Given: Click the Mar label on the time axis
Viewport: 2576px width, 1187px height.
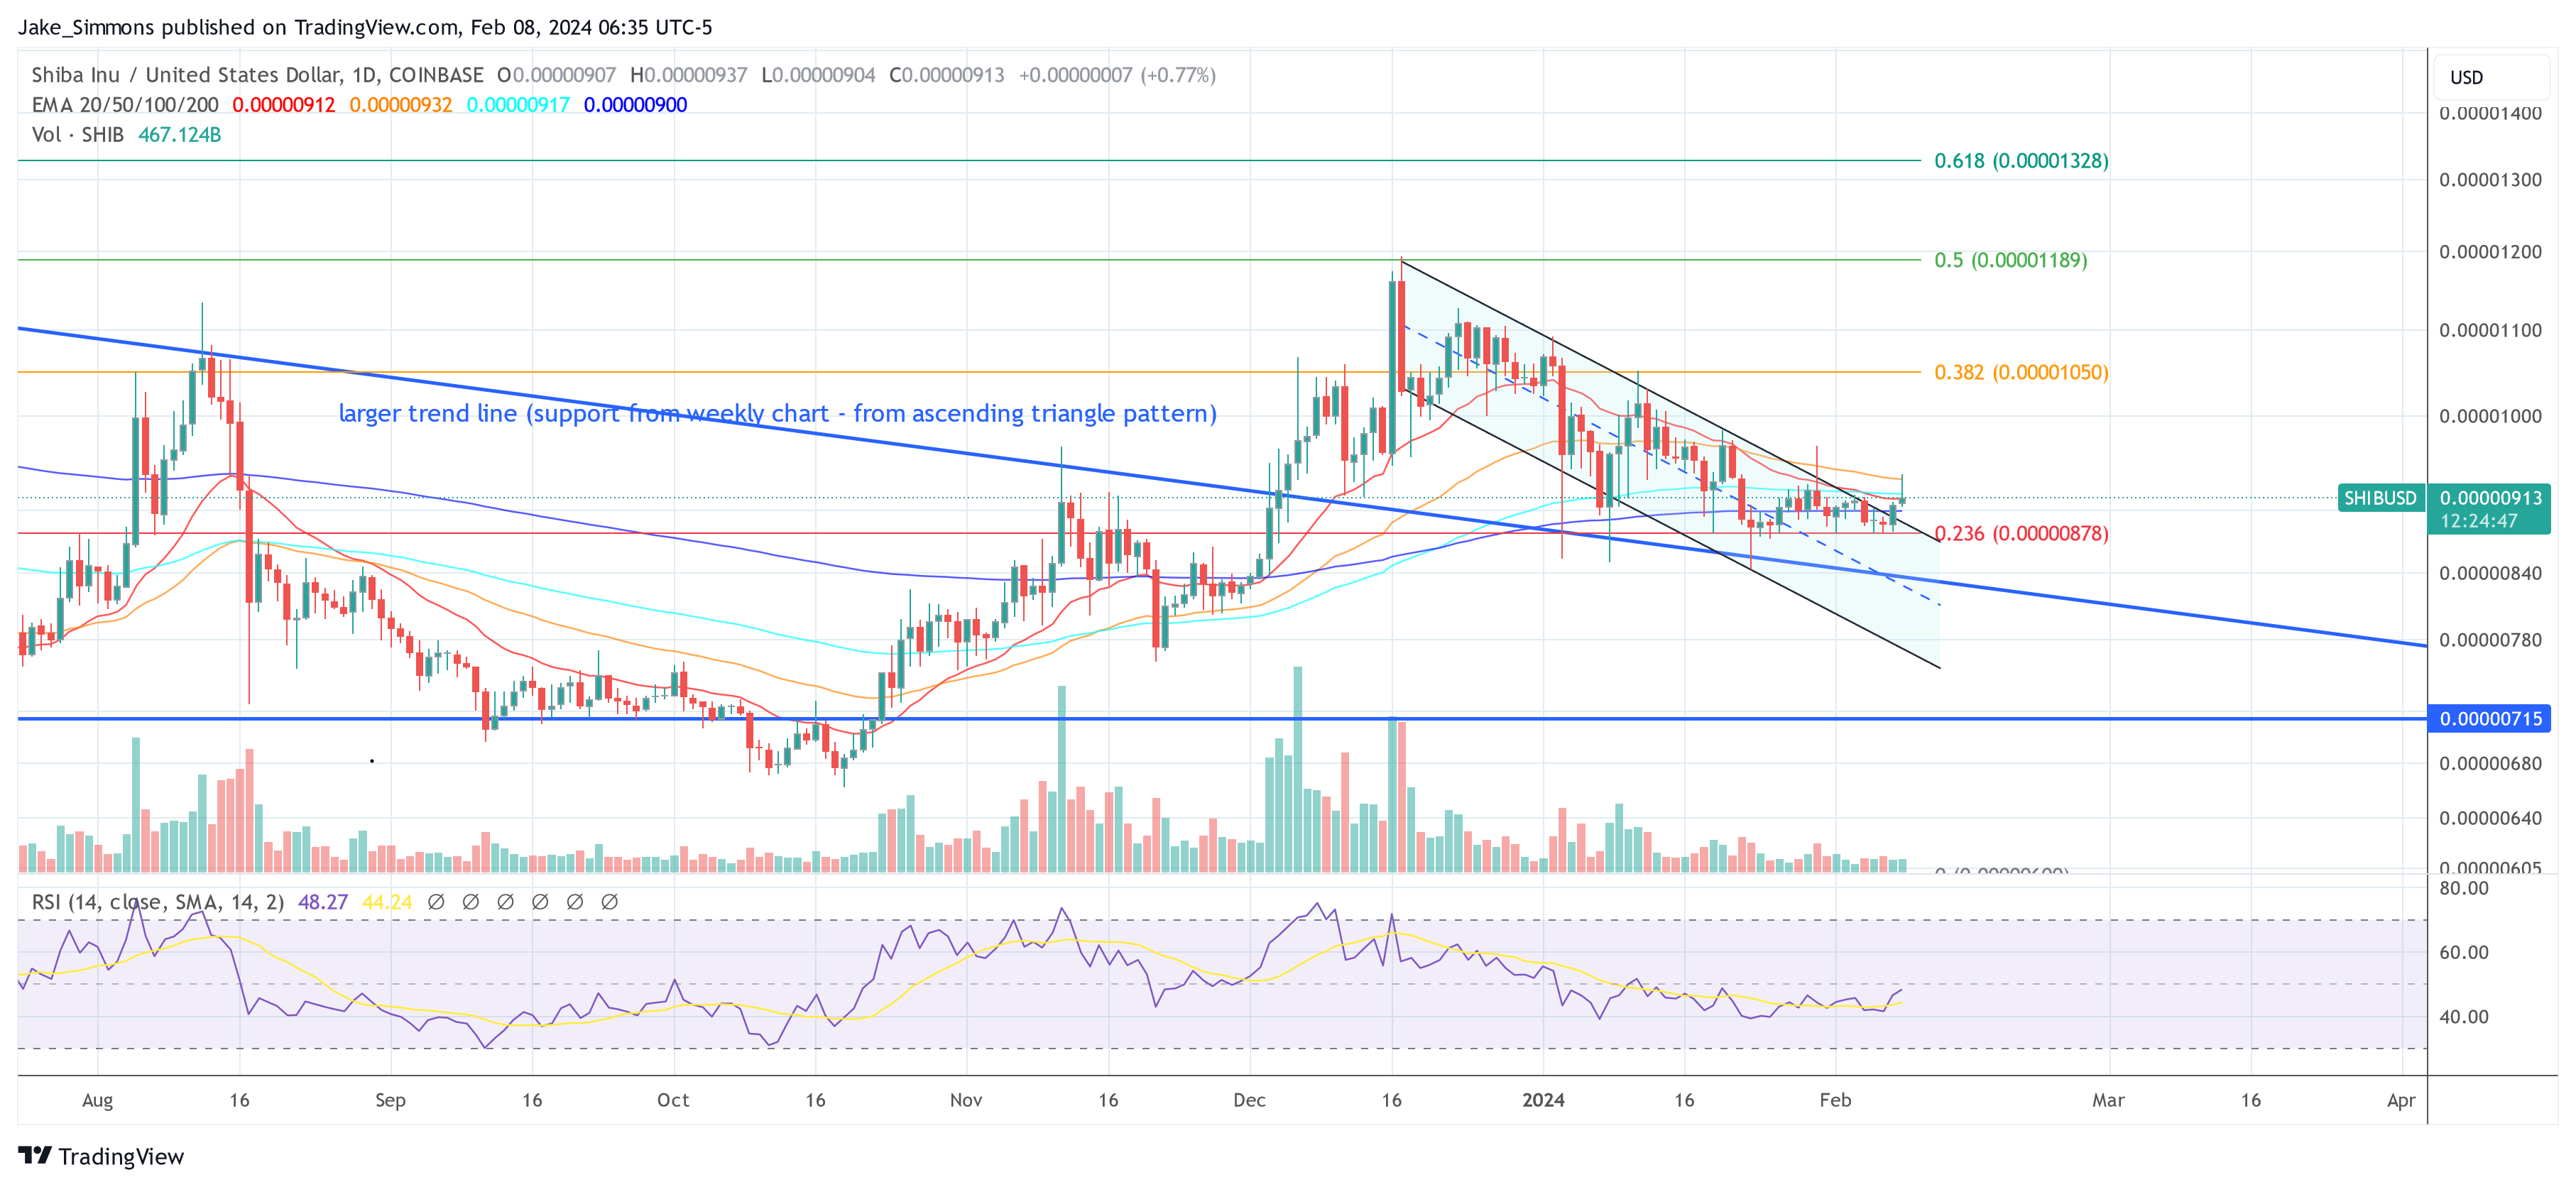Looking at the screenshot, I should click(2109, 1100).
